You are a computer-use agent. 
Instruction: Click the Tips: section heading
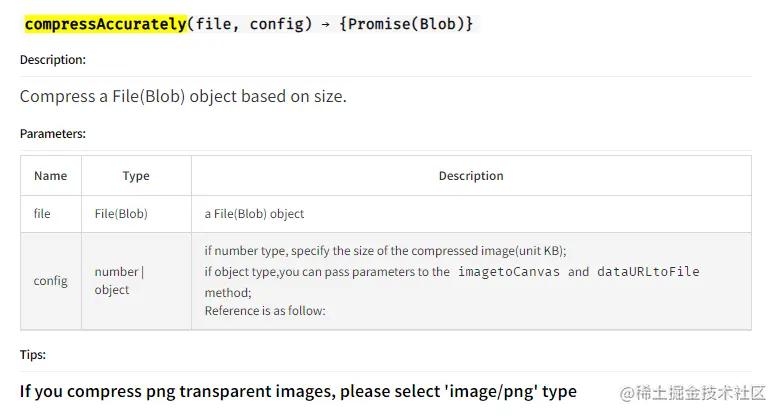[33, 355]
